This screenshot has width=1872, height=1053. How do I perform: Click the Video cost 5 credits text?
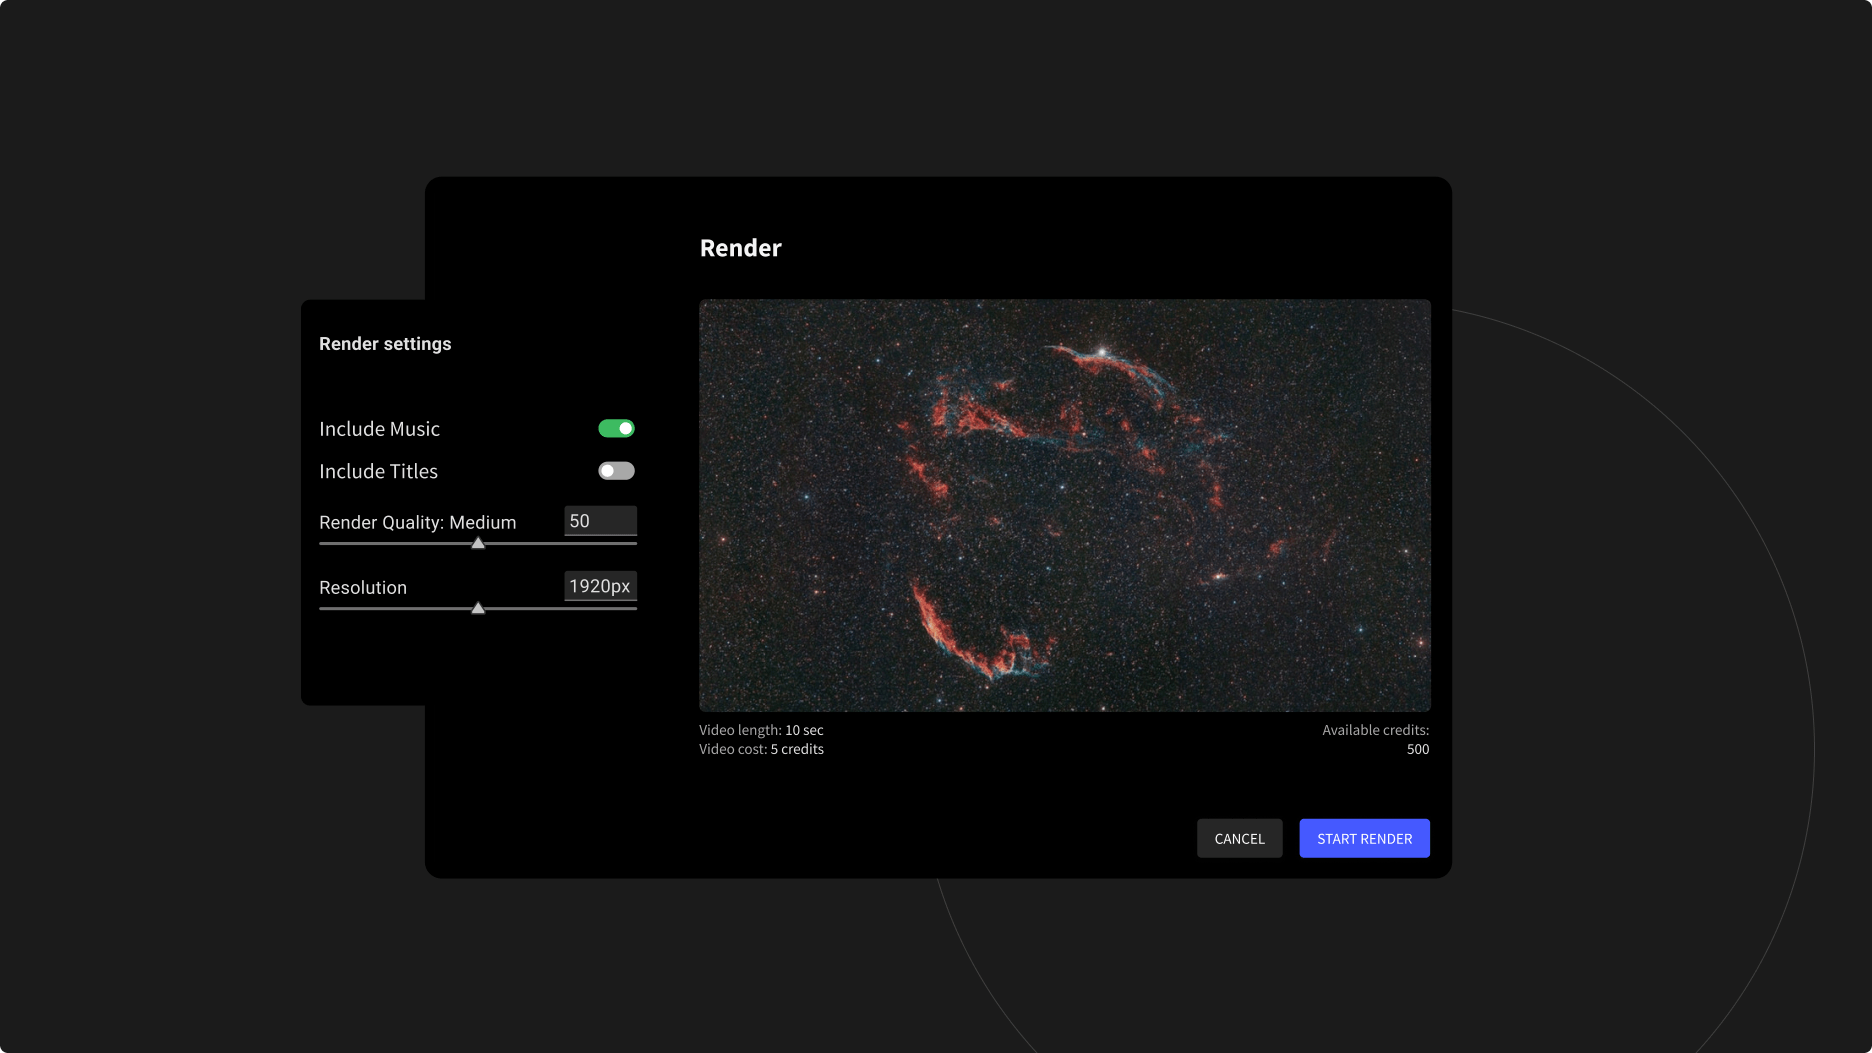[761, 749]
